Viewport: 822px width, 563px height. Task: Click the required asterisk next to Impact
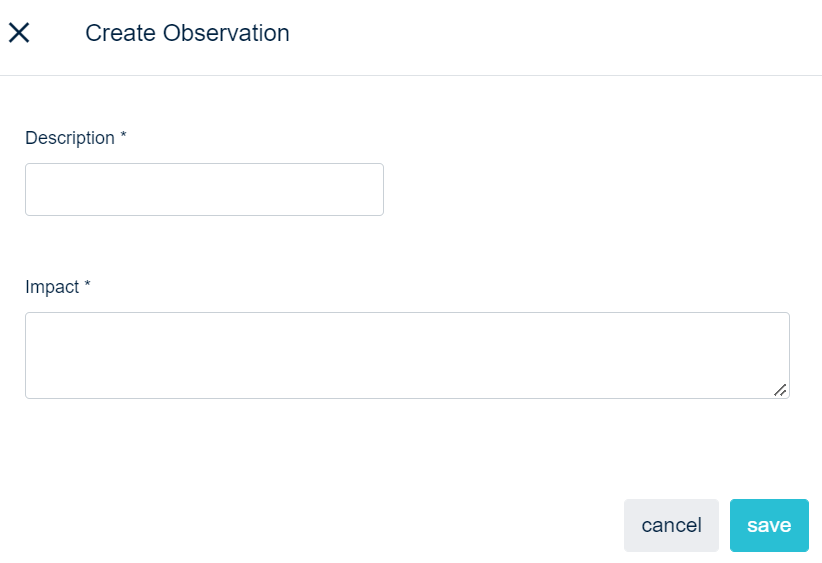87,287
